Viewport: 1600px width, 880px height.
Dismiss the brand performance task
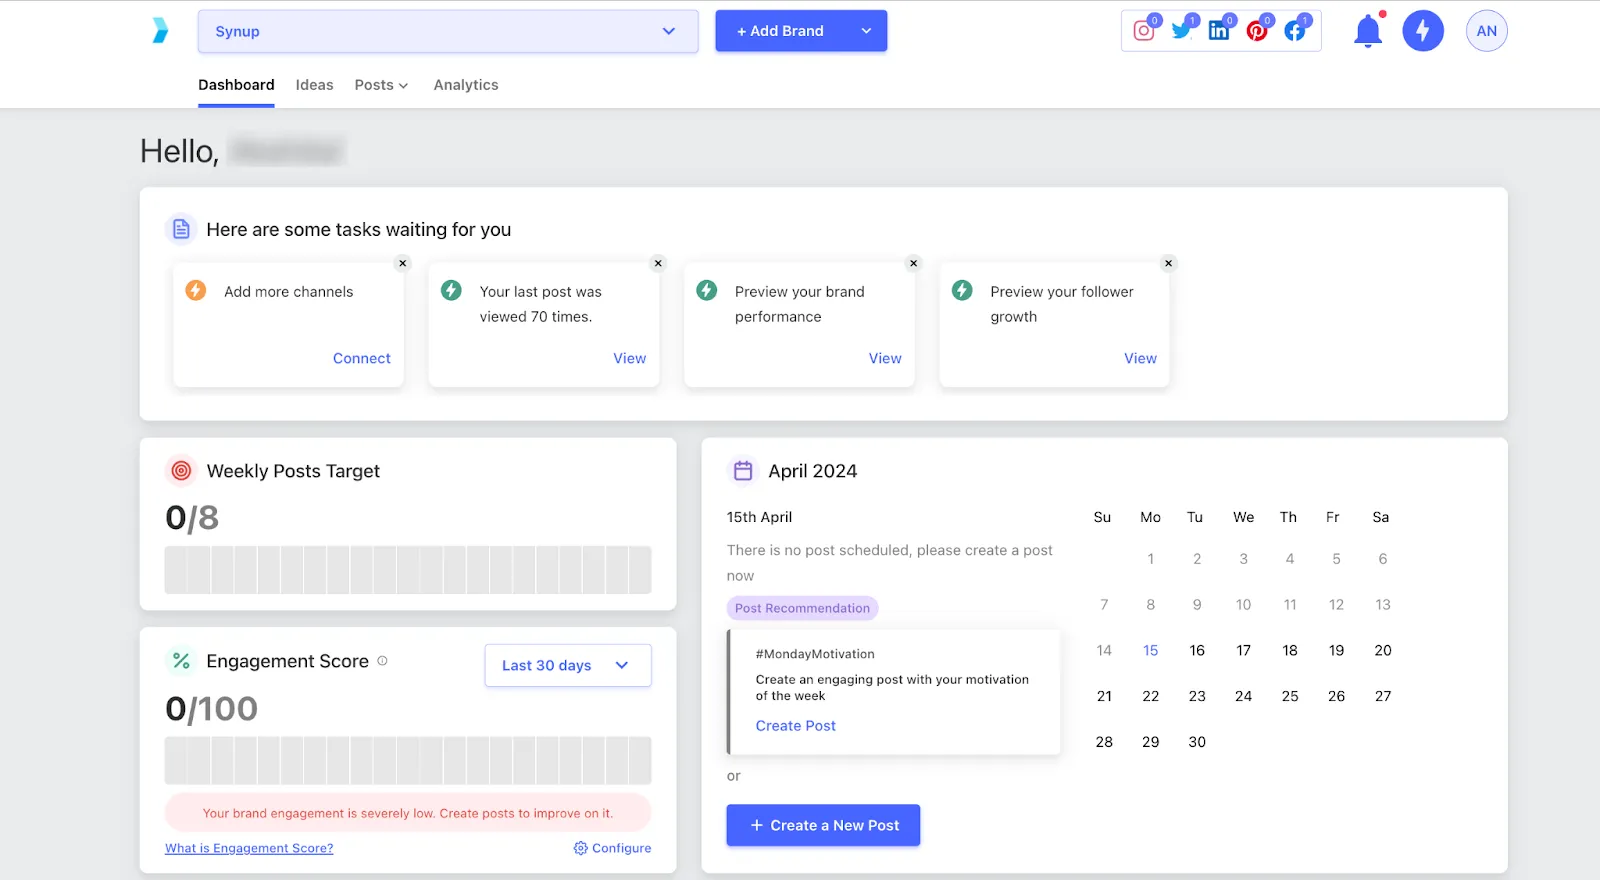tap(913, 263)
